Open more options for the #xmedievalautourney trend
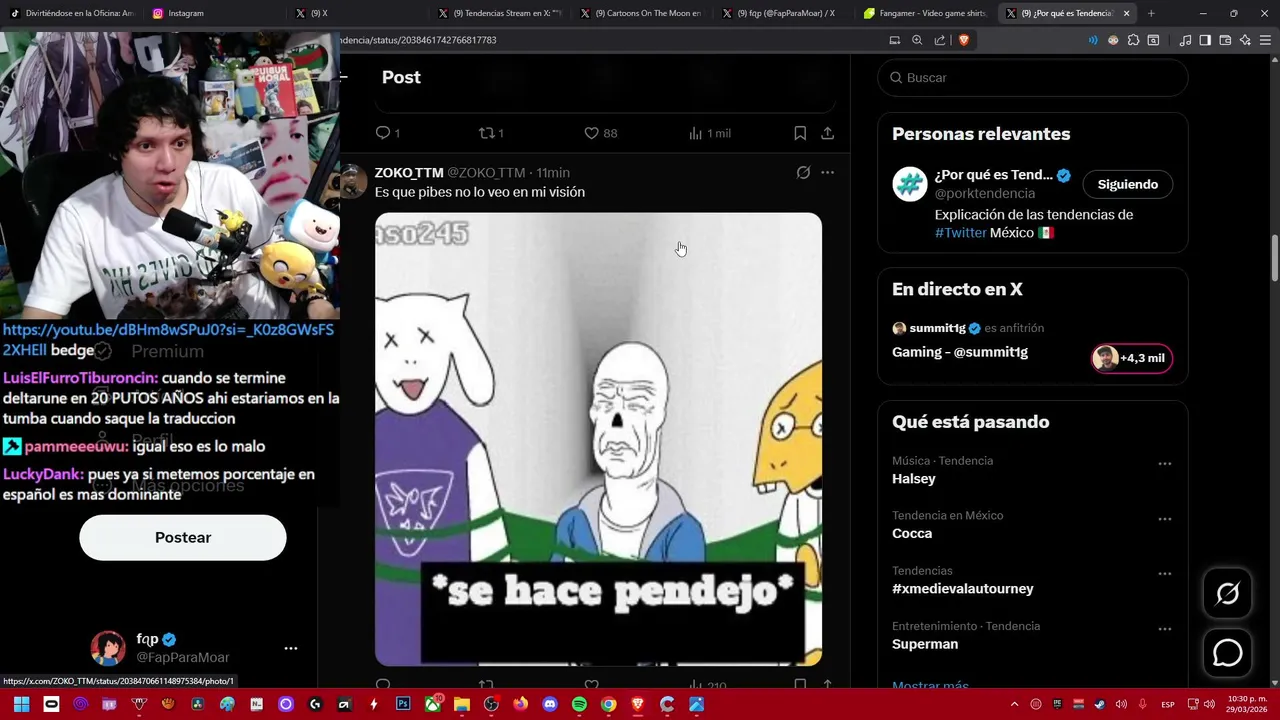The width and height of the screenshot is (1280, 720). 1164,574
